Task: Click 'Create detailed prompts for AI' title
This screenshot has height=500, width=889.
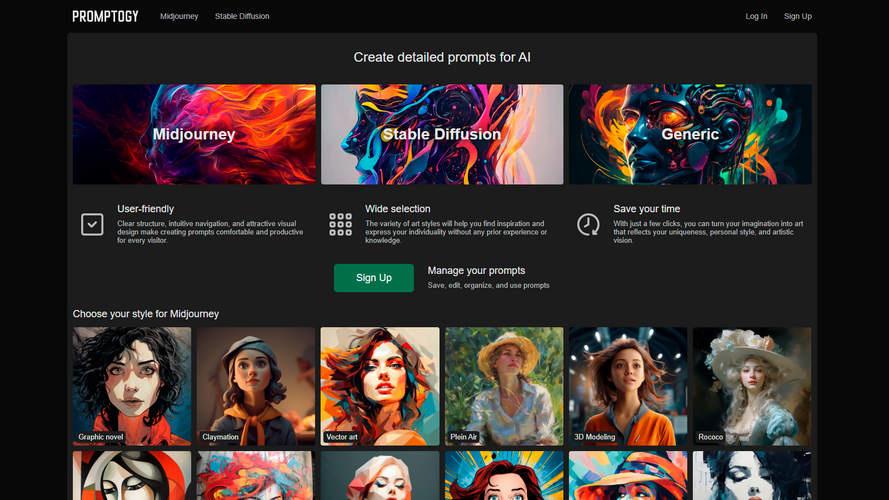Action: coord(442,57)
